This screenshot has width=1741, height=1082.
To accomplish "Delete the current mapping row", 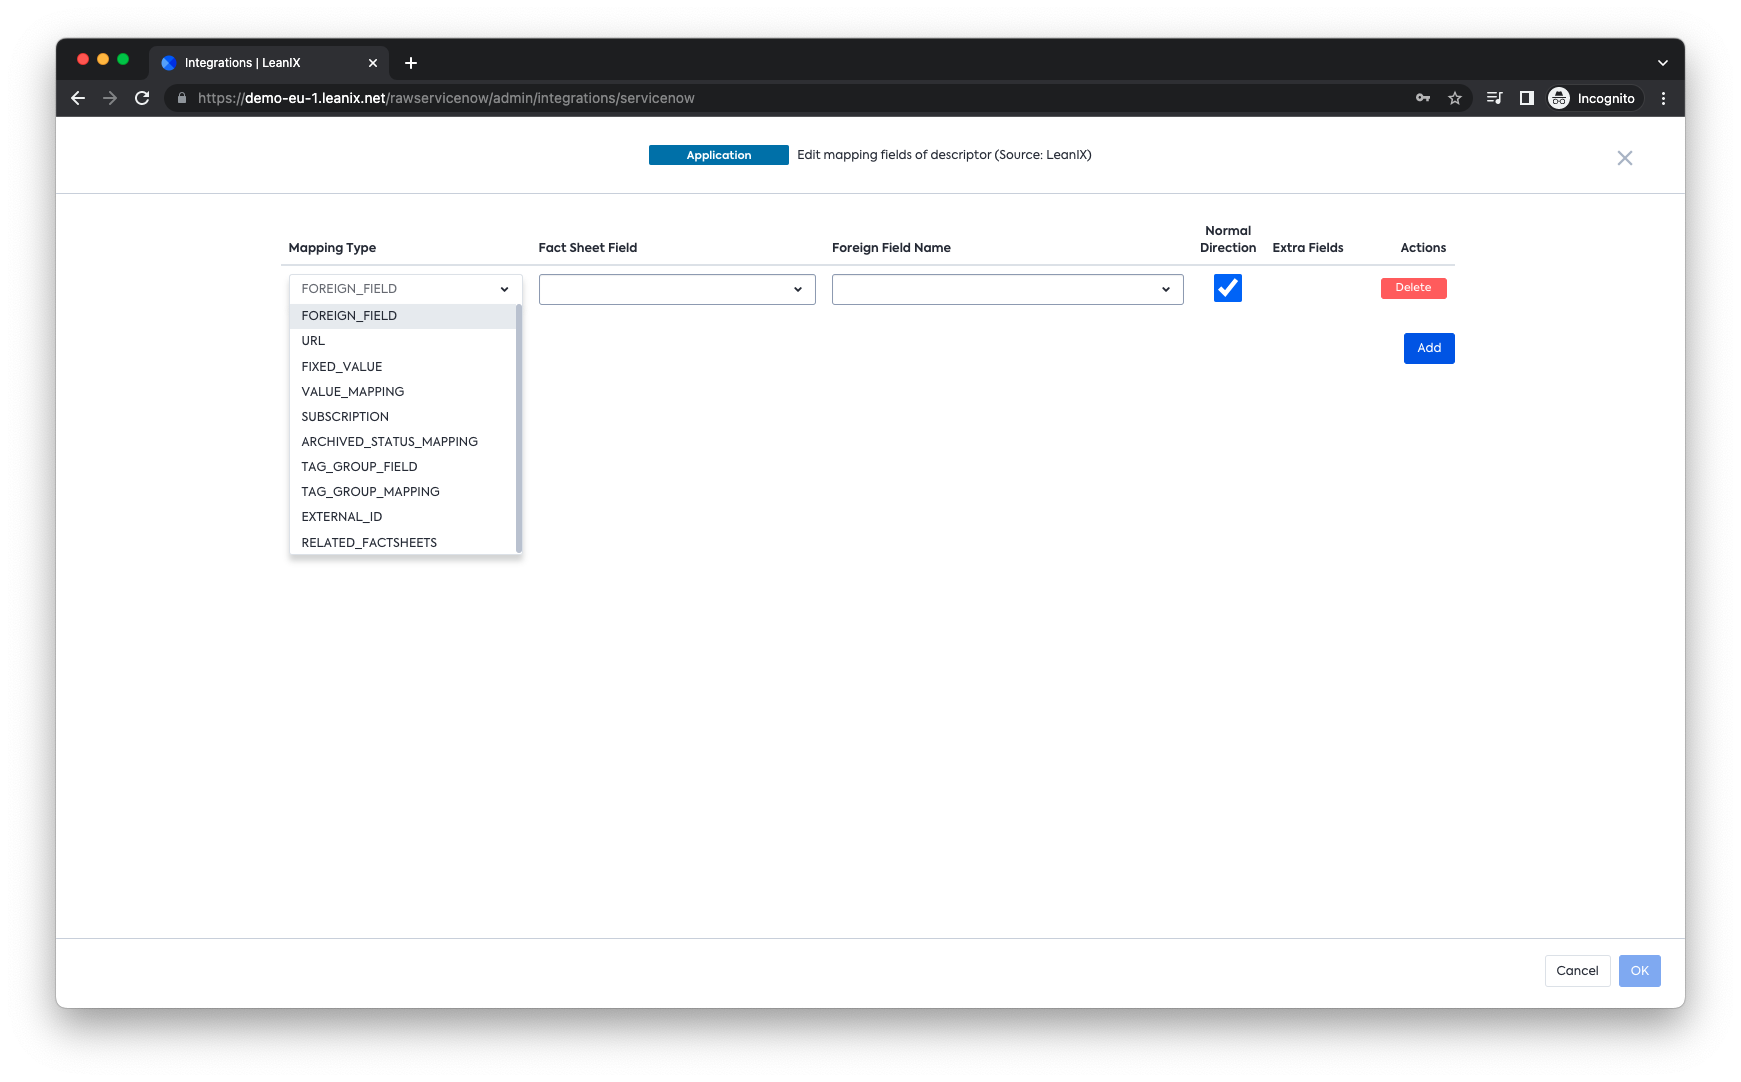I will pyautogui.click(x=1413, y=287).
